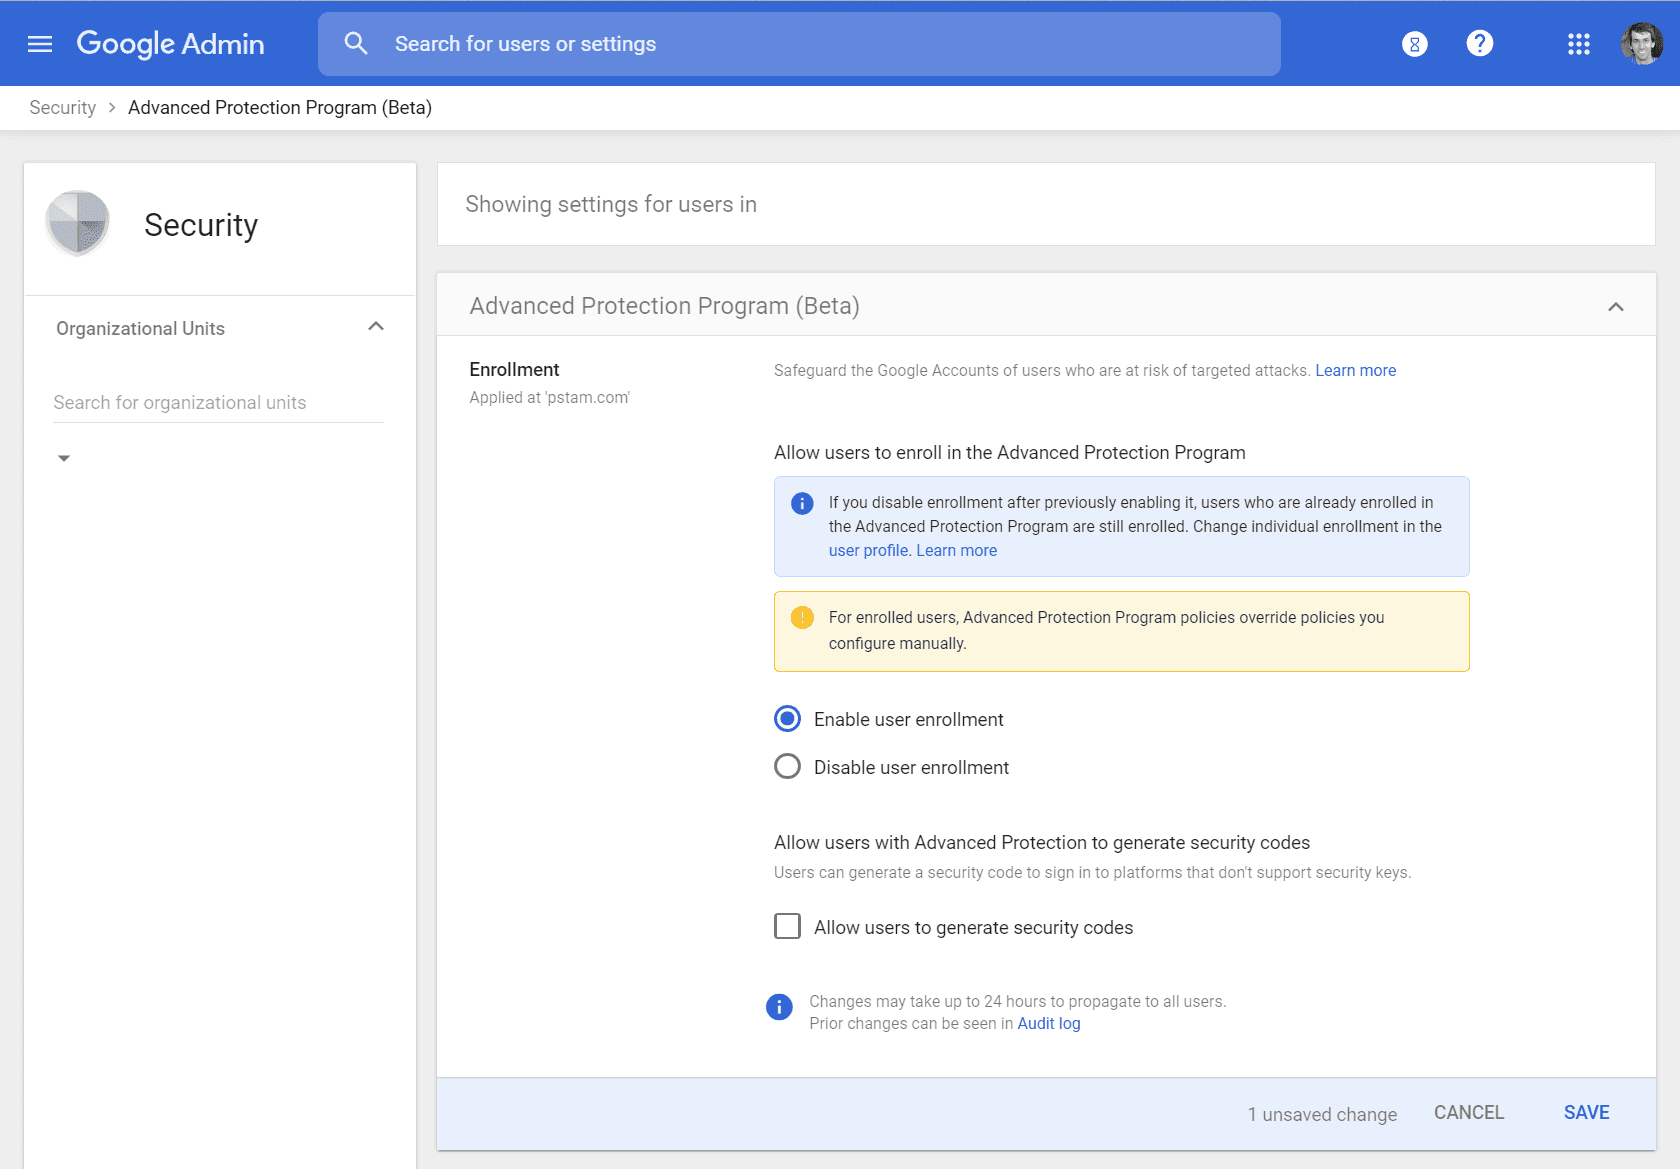
Task: Select Disable user enrollment
Action: 788,767
